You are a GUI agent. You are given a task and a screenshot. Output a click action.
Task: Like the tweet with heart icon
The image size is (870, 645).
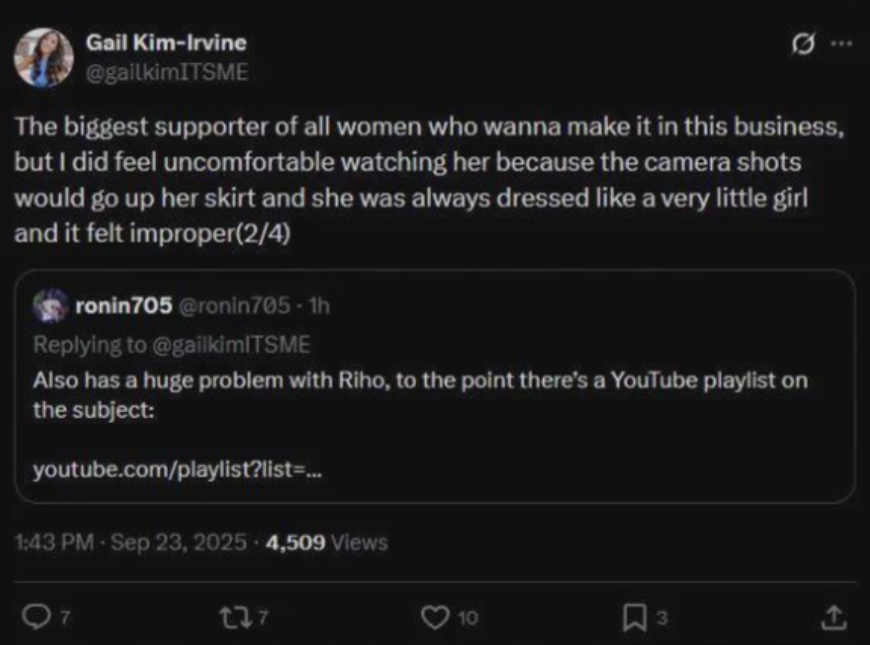(436, 617)
